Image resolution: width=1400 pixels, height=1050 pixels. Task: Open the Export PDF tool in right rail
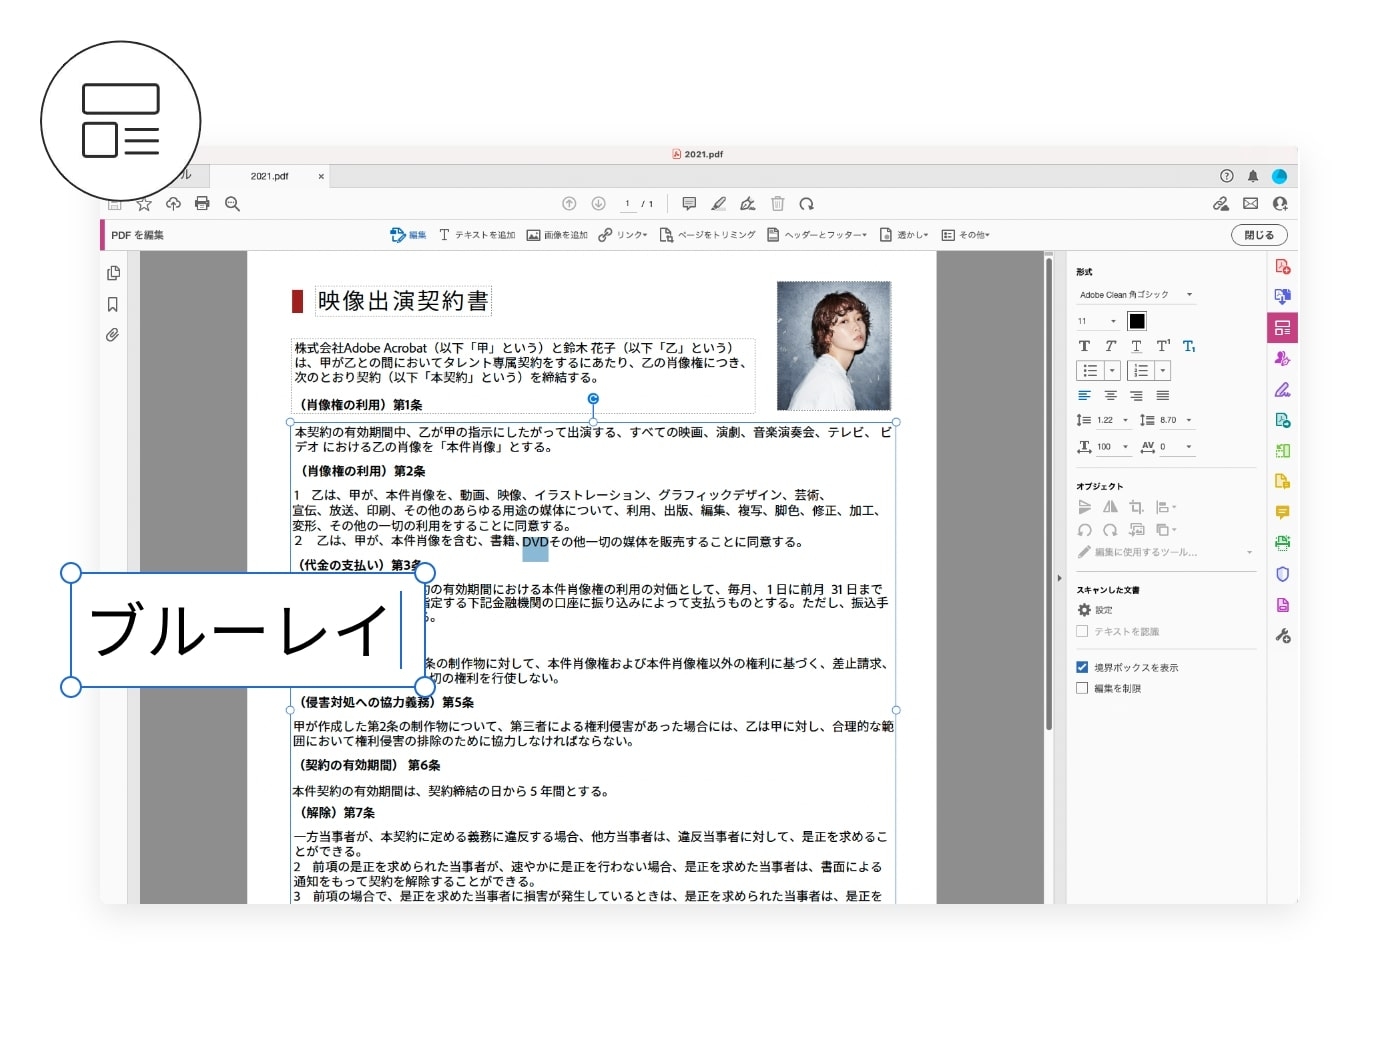[1283, 296]
